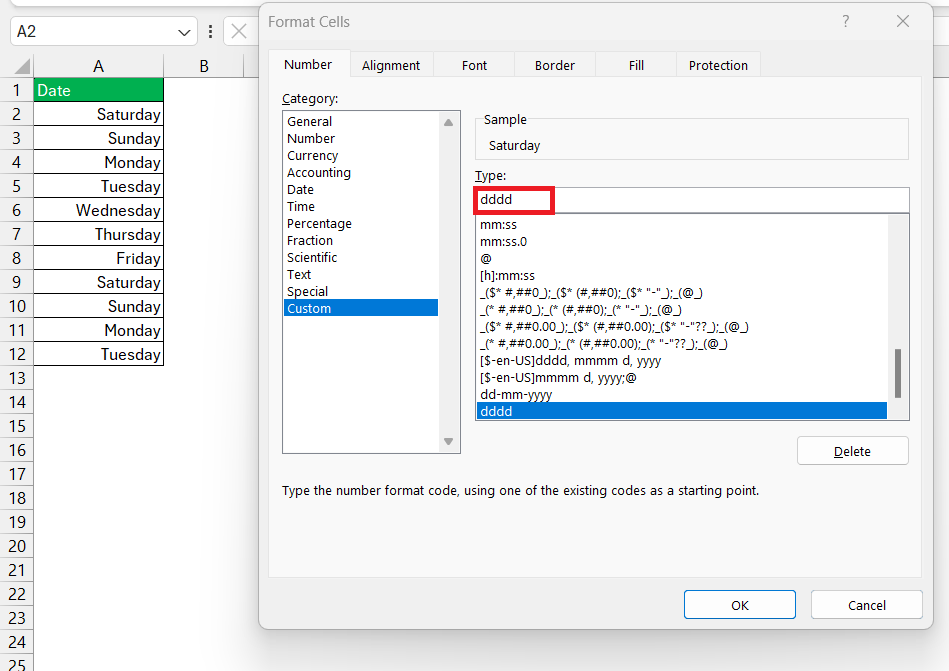Image resolution: width=949 pixels, height=671 pixels.
Task: Open the Protection tab
Action: tap(718, 65)
